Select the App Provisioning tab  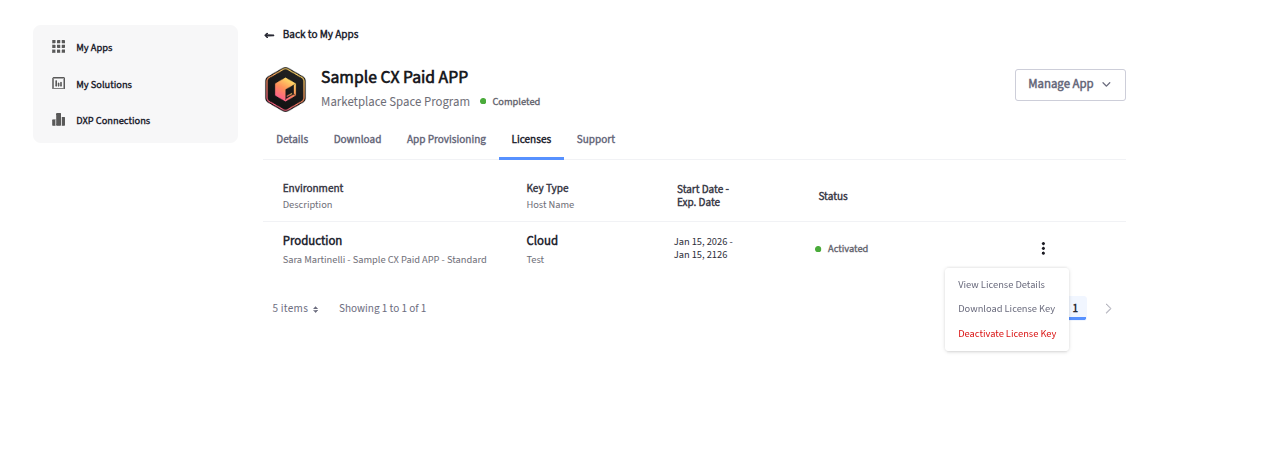pyautogui.click(x=446, y=140)
